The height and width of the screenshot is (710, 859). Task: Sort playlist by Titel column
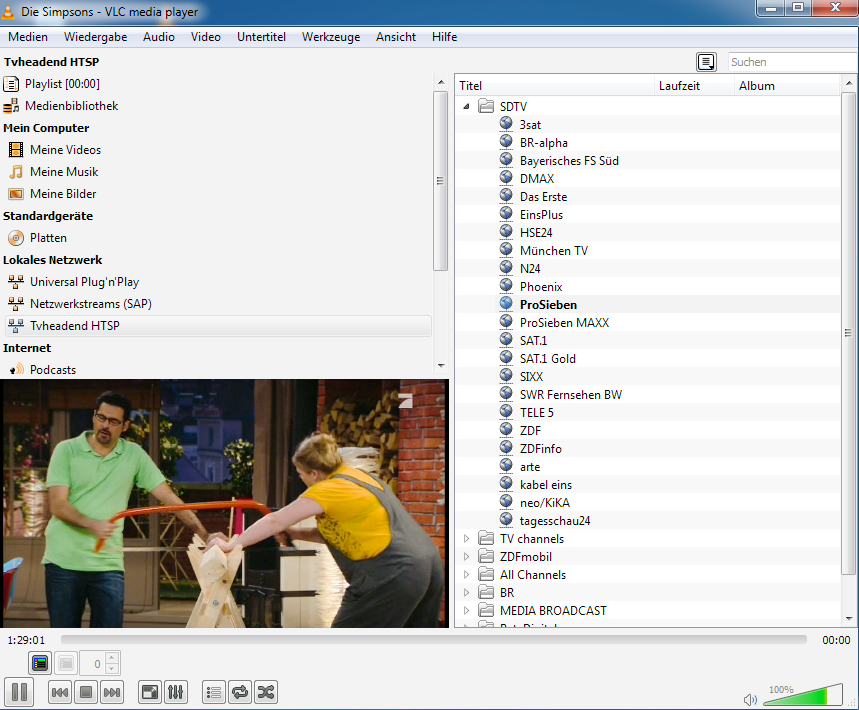coord(555,85)
